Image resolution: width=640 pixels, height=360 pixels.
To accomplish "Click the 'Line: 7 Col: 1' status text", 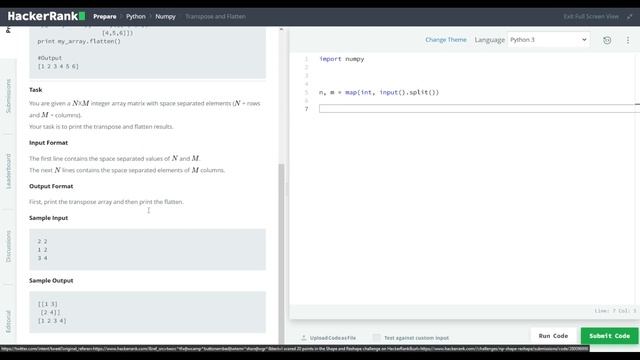I will 615,311.
